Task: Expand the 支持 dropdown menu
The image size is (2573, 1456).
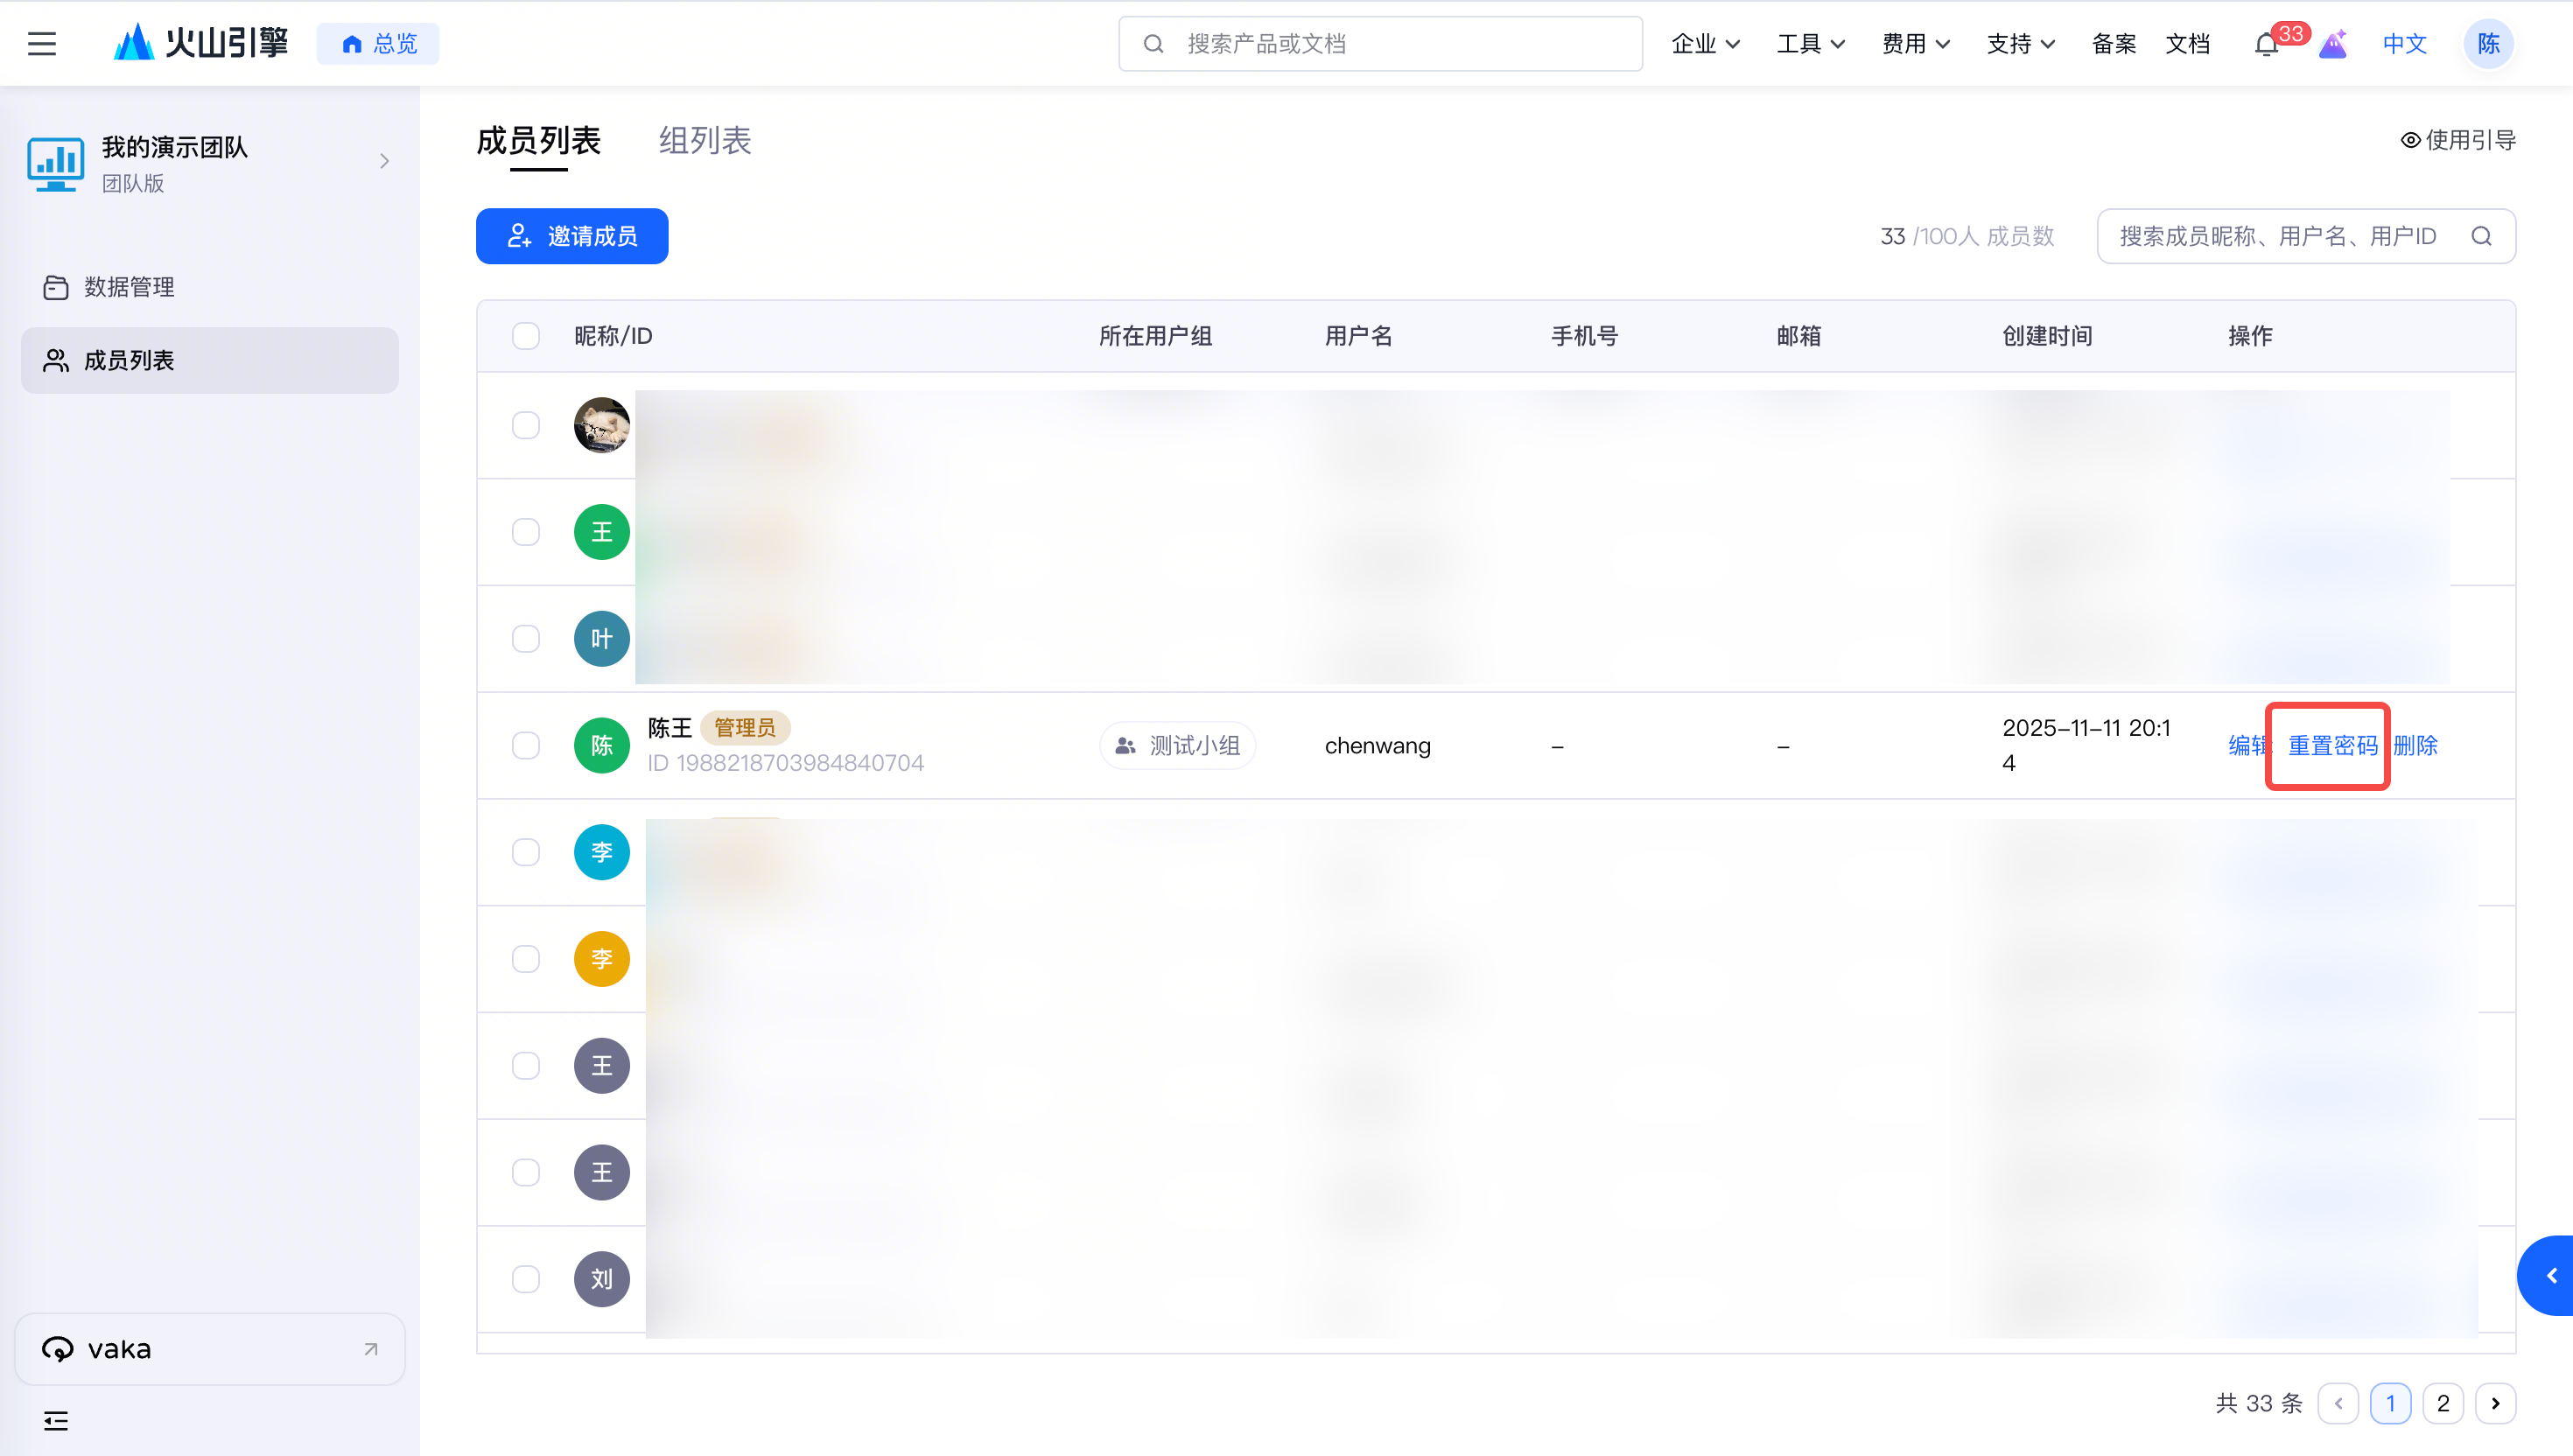Action: point(2021,44)
